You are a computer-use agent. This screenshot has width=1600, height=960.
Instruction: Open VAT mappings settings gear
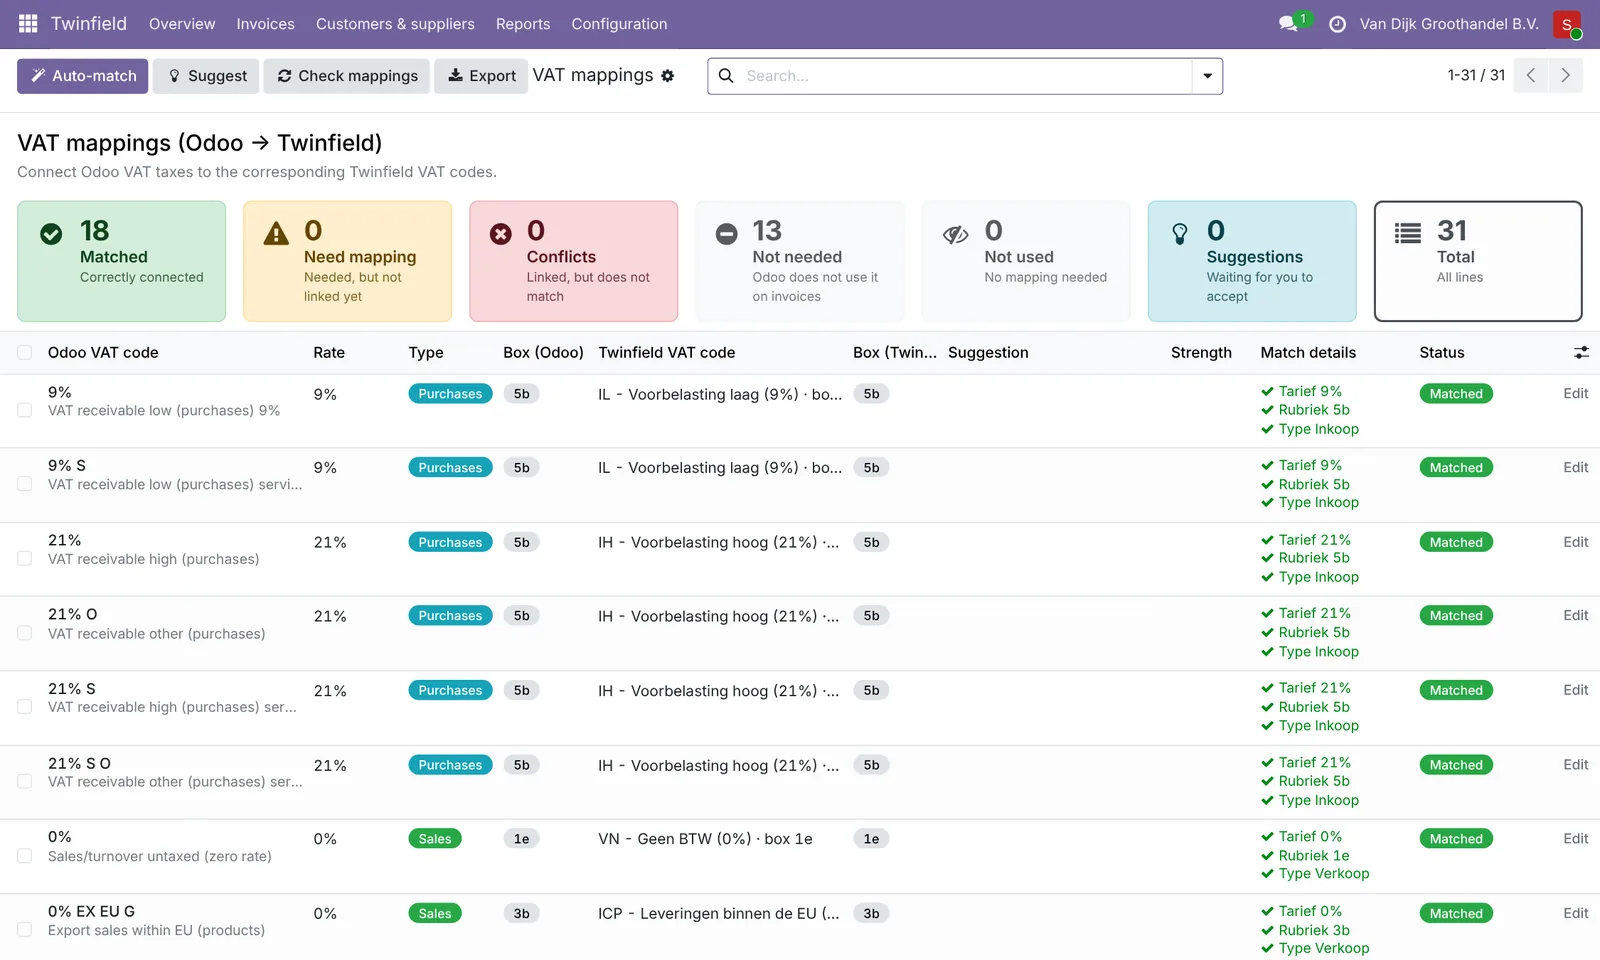pos(668,76)
